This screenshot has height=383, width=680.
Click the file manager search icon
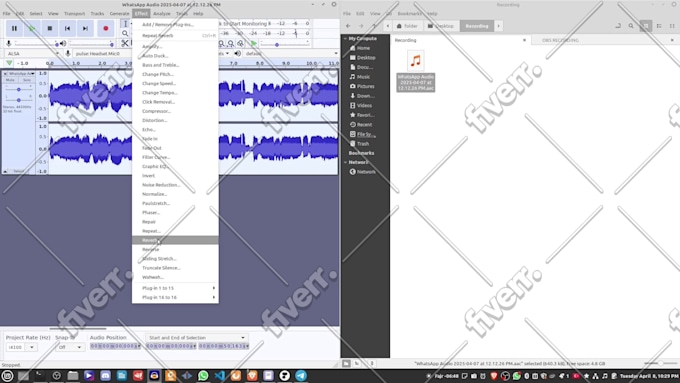coord(631,26)
